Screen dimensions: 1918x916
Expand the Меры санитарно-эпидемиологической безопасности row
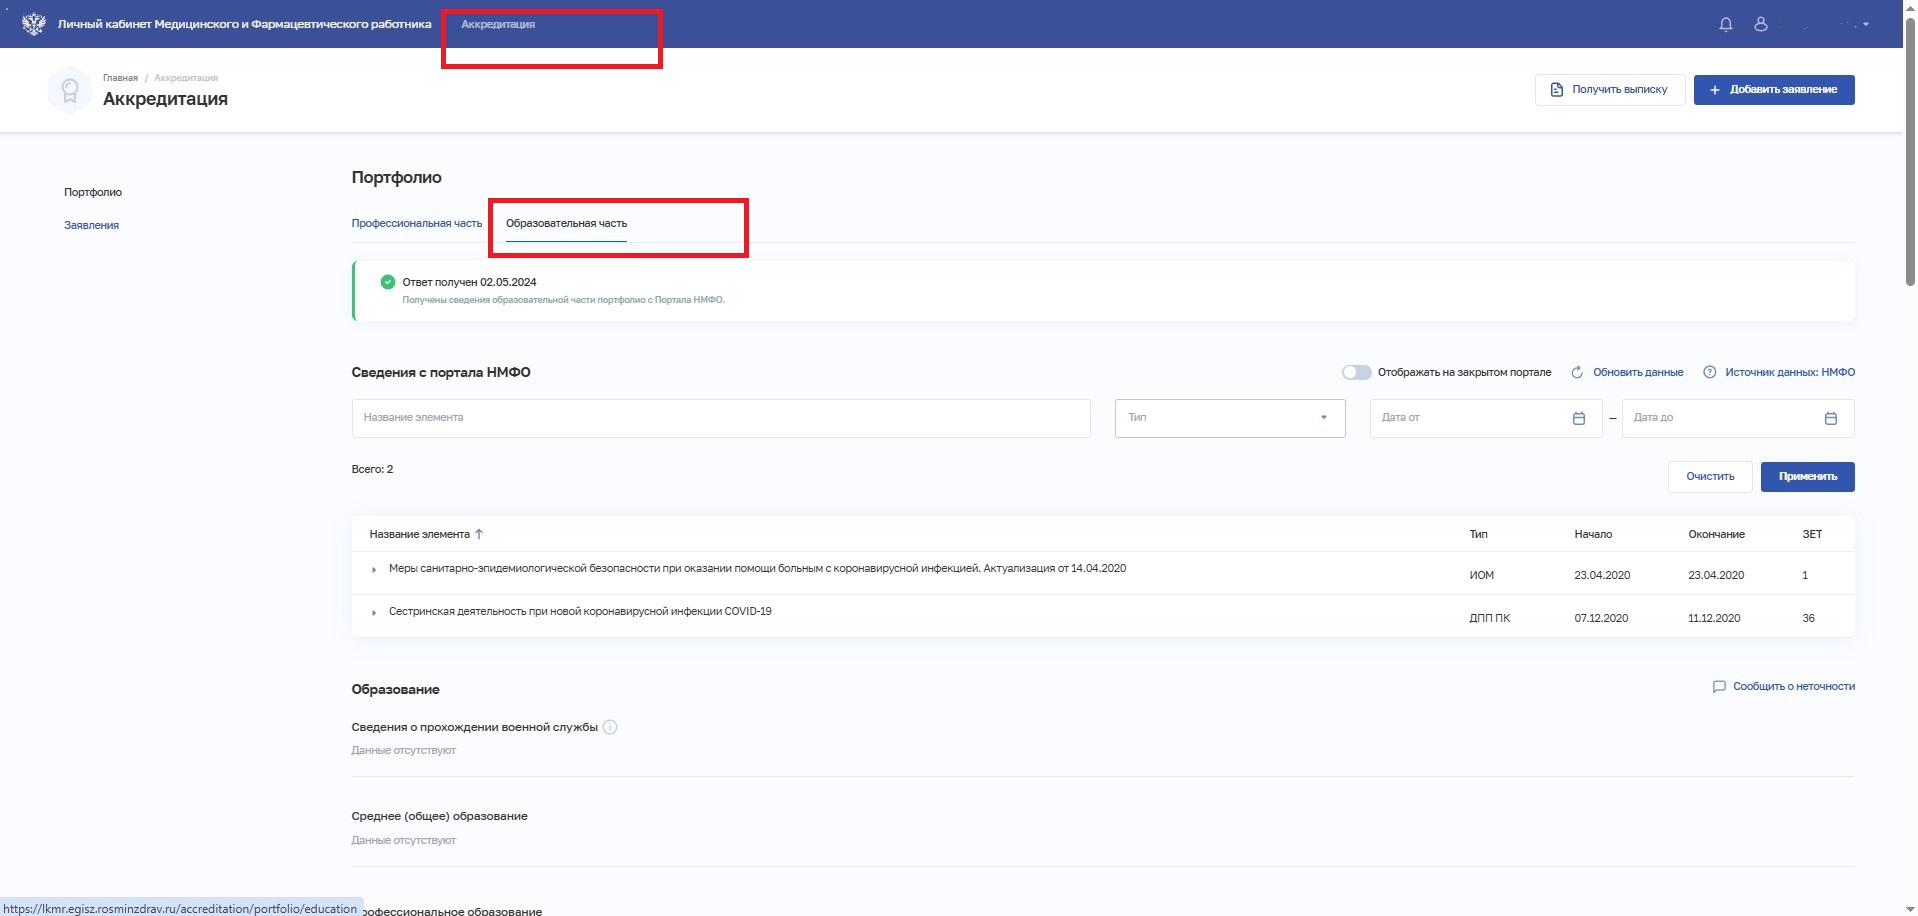tap(374, 570)
